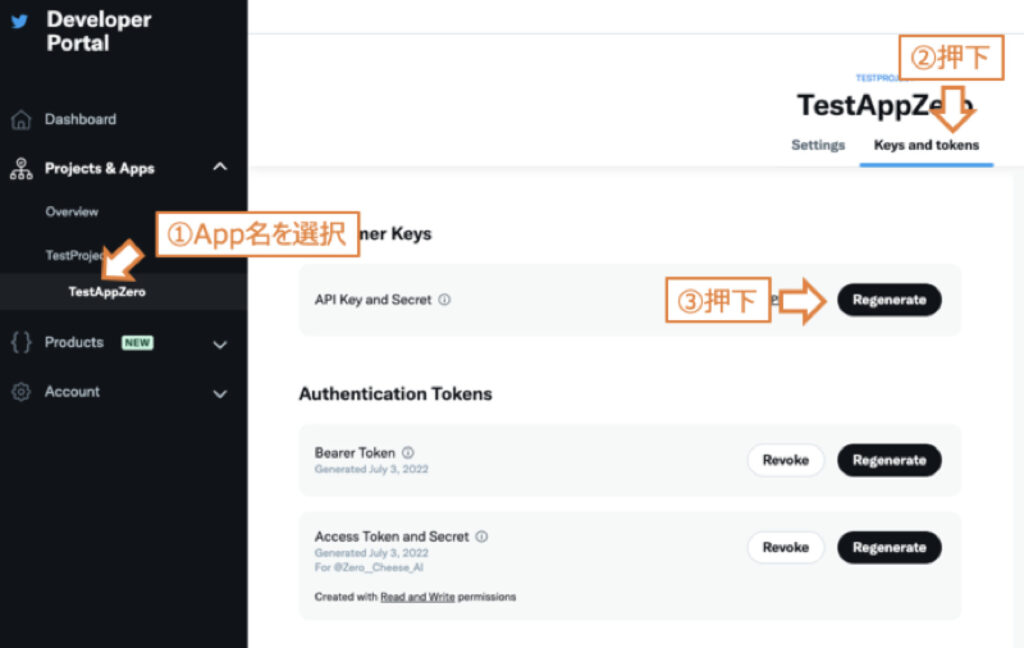1024x648 pixels.
Task: Expand the Account section chevron
Action: (220, 394)
